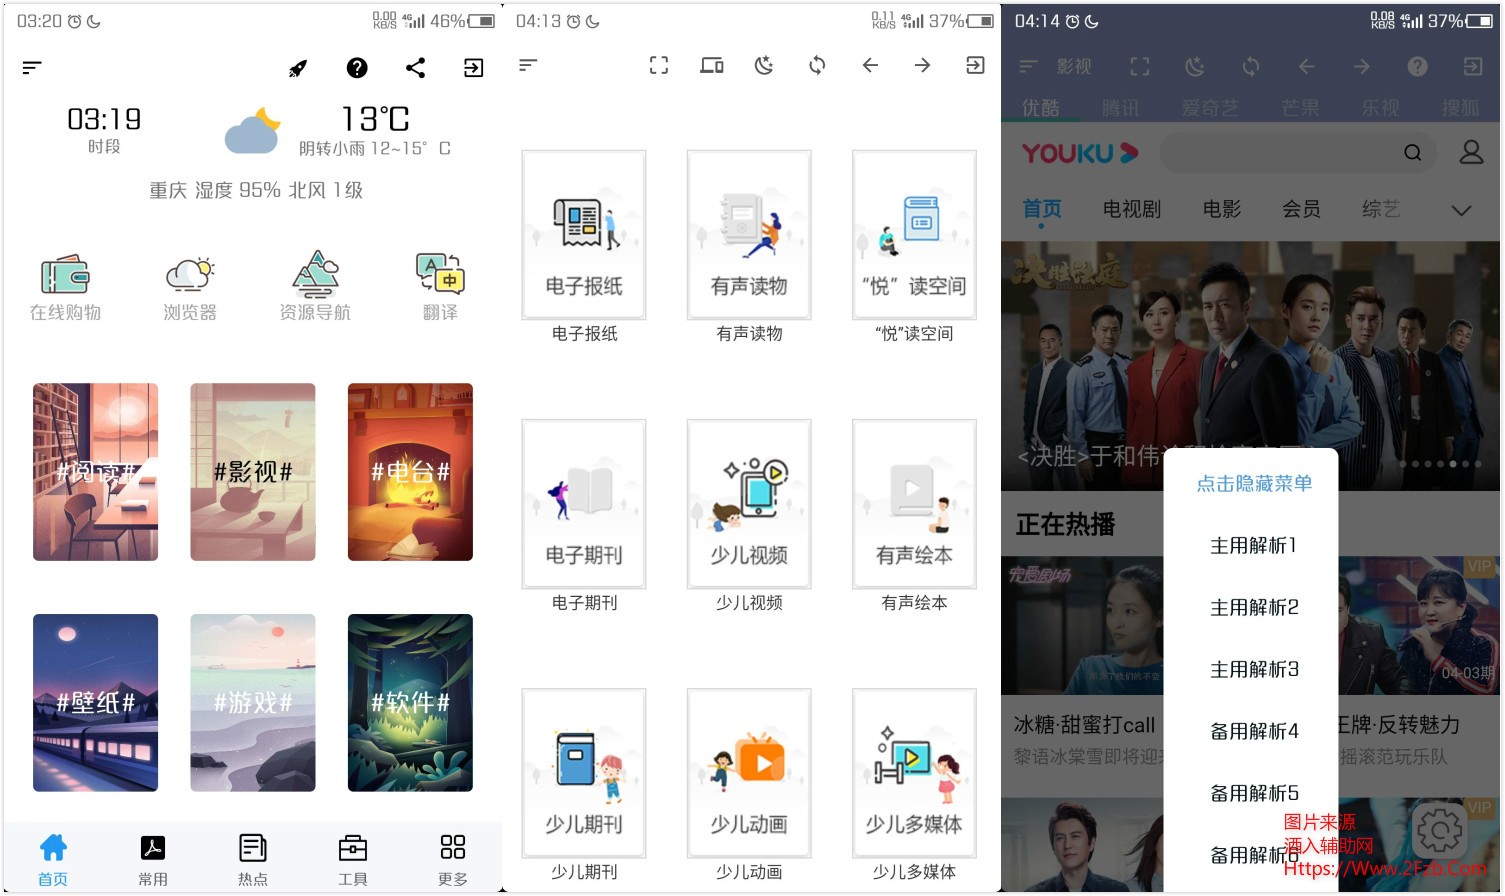The height and width of the screenshot is (896, 1505).
Task: Go back with the left arrow in reading screen
Action: click(x=870, y=65)
